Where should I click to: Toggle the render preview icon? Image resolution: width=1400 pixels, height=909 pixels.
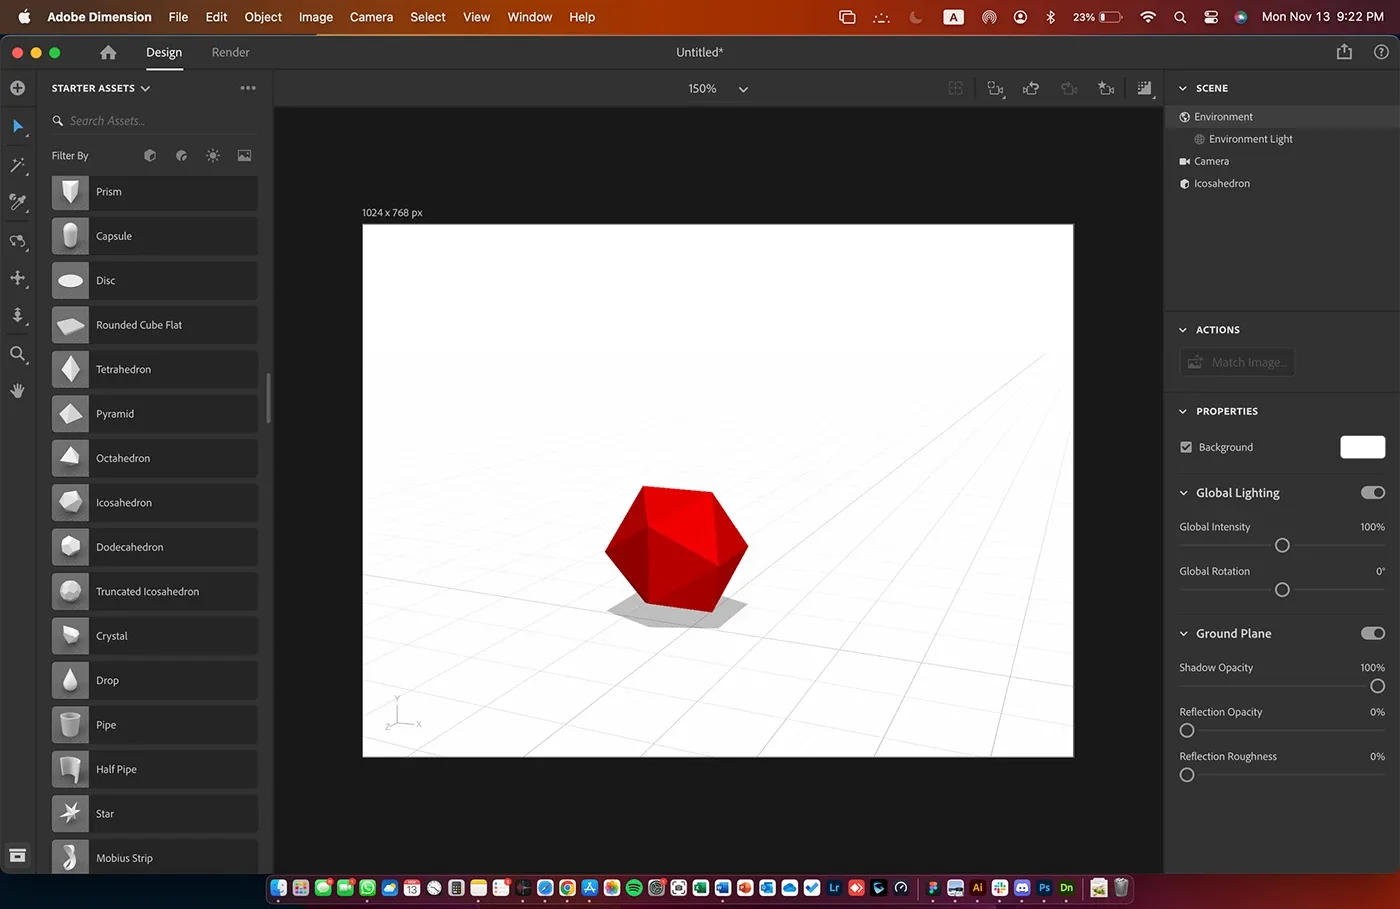tap(1144, 89)
